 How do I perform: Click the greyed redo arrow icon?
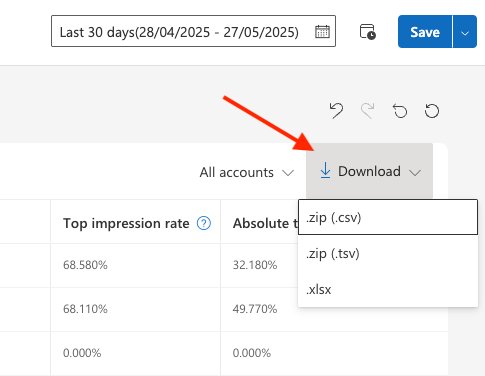point(368,111)
